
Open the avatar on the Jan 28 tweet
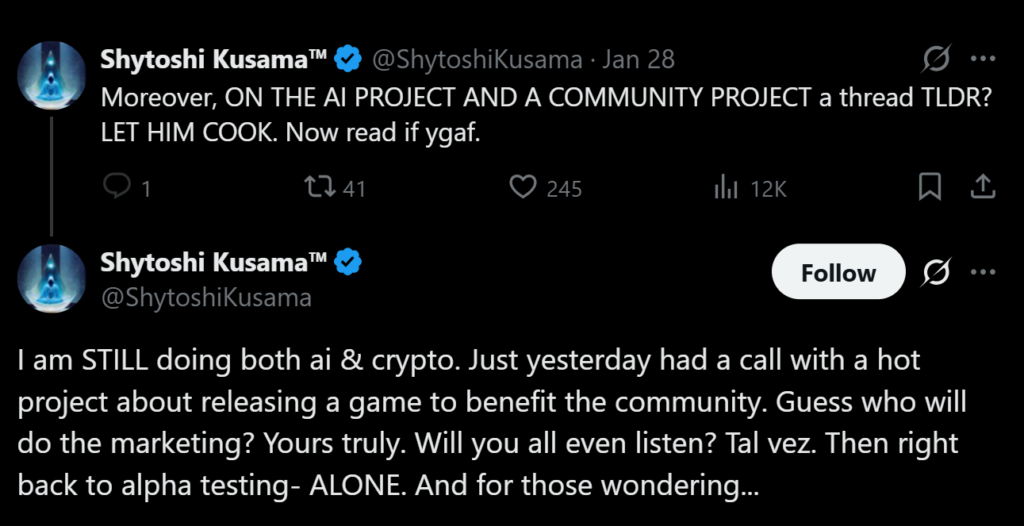[x=52, y=74]
